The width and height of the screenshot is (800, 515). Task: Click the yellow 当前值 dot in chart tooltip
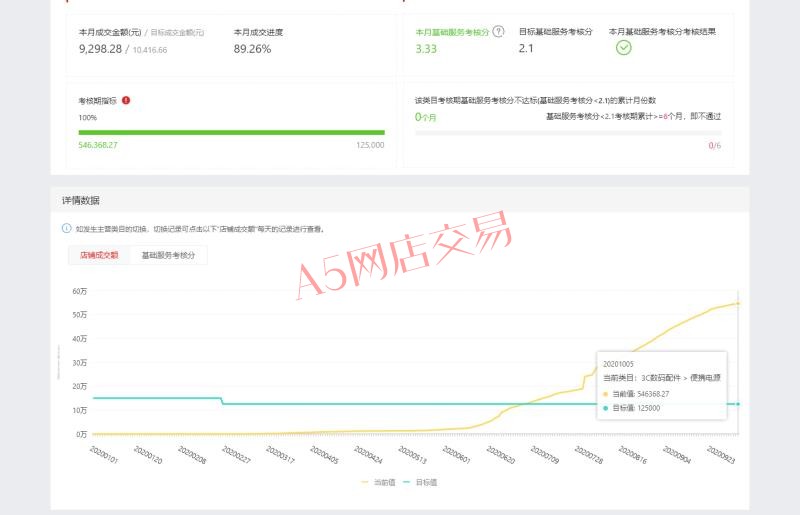pyautogui.click(x=606, y=394)
